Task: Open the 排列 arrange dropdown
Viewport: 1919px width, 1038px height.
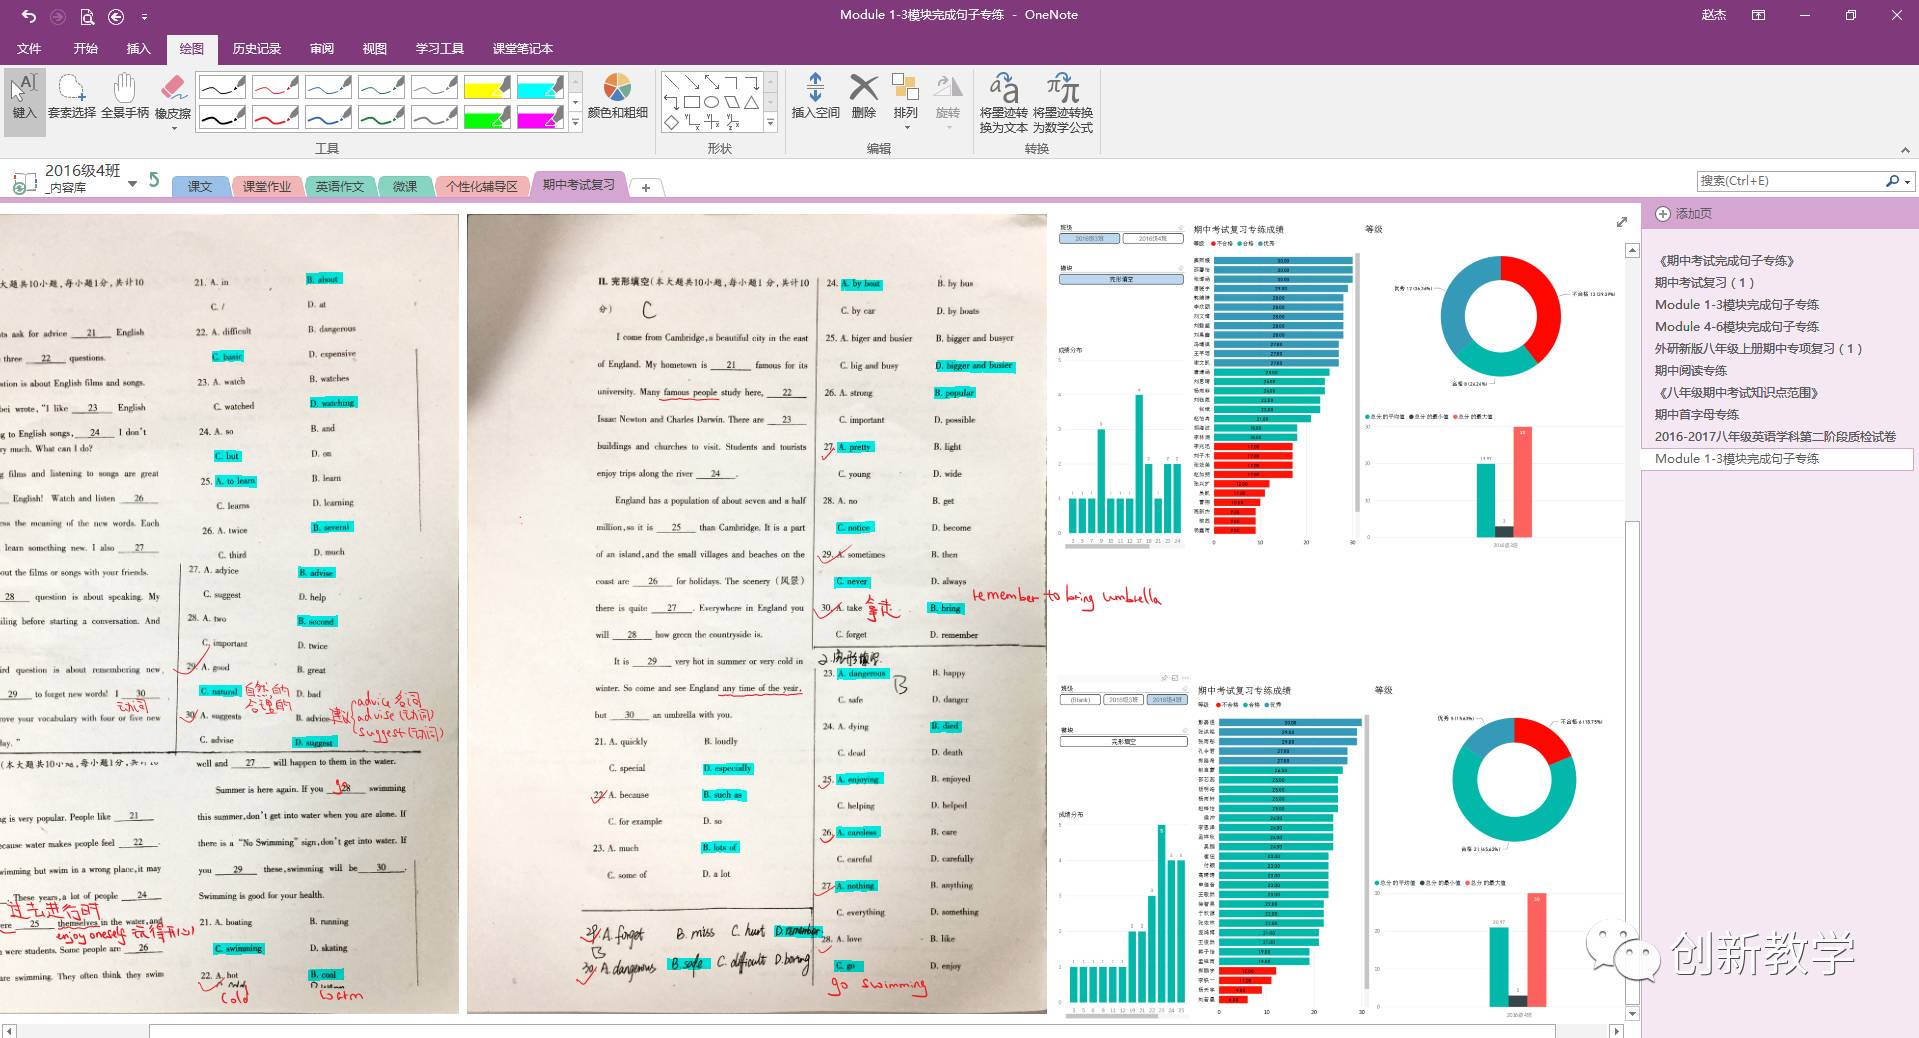Action: (x=905, y=102)
